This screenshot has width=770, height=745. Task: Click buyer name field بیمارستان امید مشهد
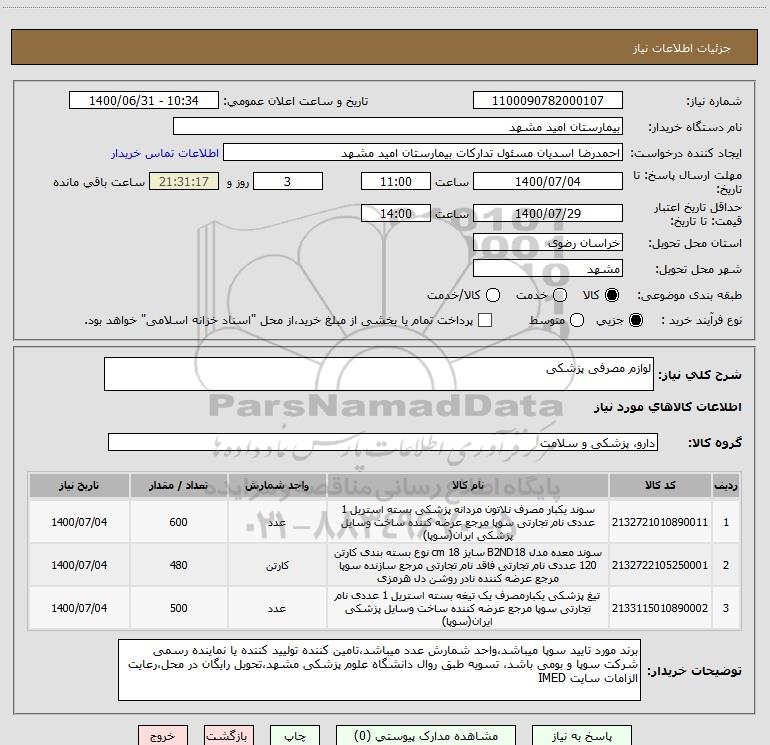[x=398, y=127]
